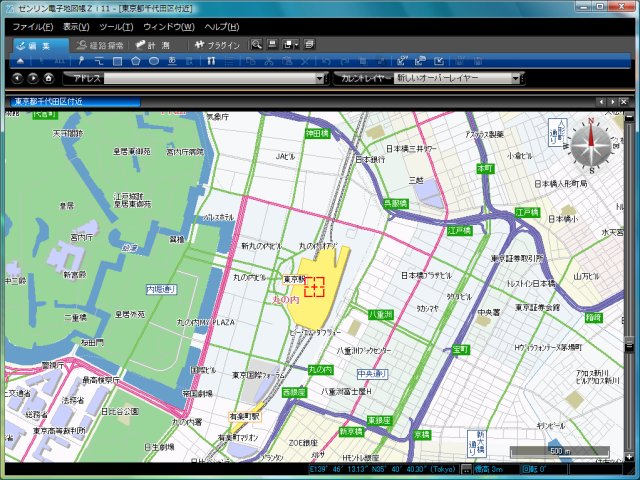The image size is (640, 480).
Task: Click the 東京駅 station label
Action: 294,280
